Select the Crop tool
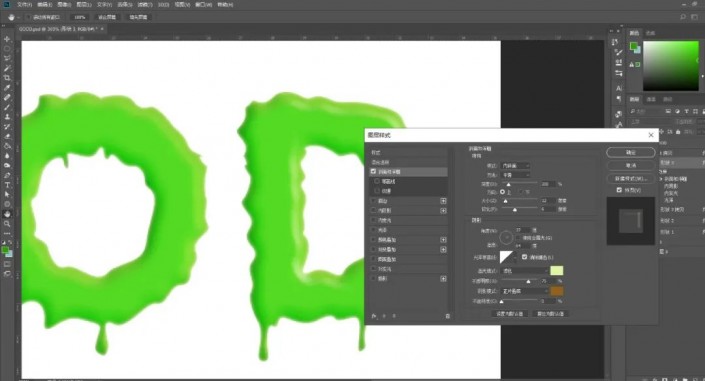 click(x=7, y=78)
